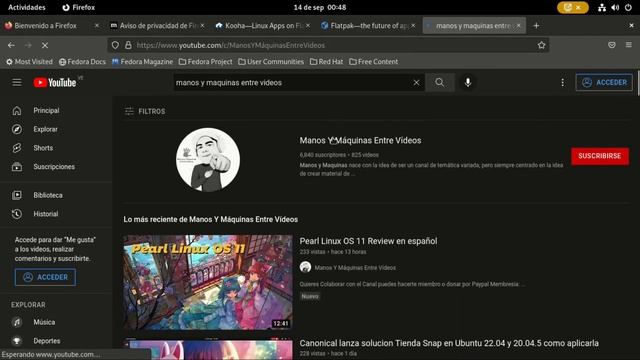This screenshot has width=640, height=360.
Task: Open the Pocket save icon
Action: pos(611,45)
